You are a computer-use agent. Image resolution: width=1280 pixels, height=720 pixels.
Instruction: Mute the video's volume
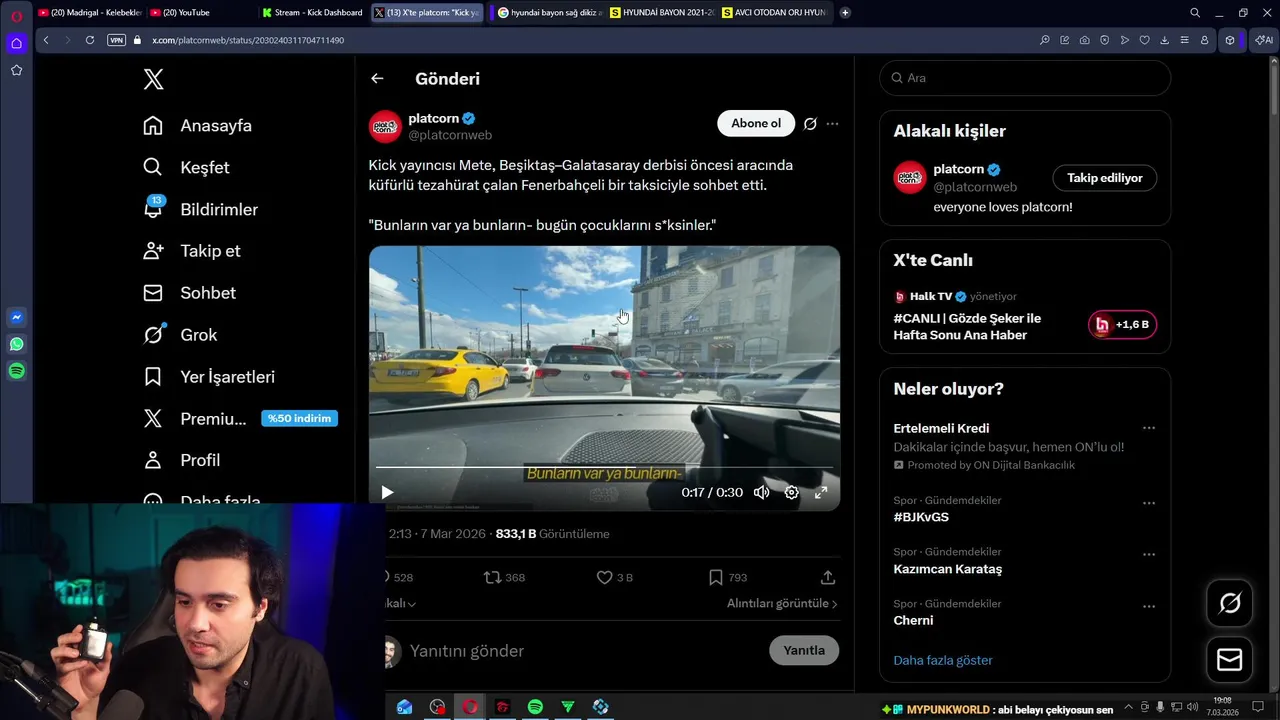point(762,492)
